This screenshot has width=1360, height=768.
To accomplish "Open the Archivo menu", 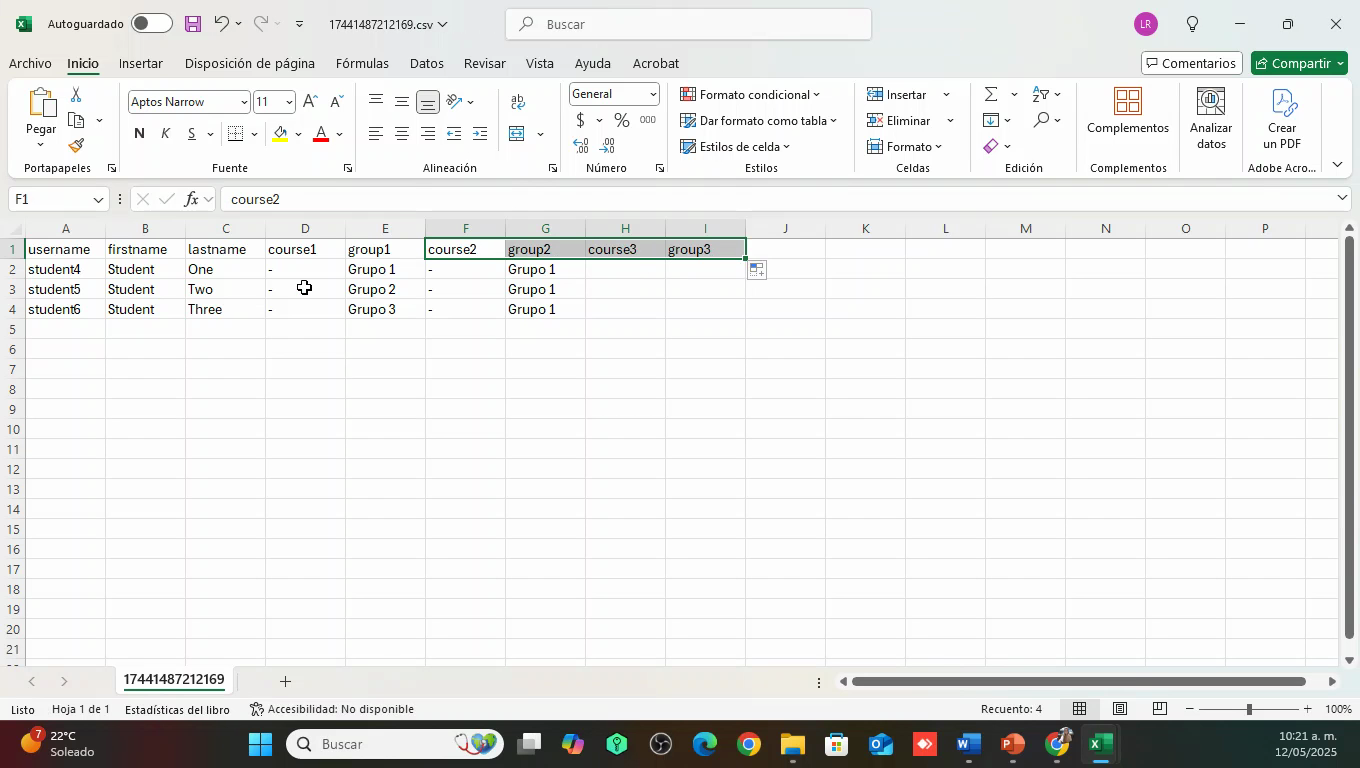I will point(30,63).
